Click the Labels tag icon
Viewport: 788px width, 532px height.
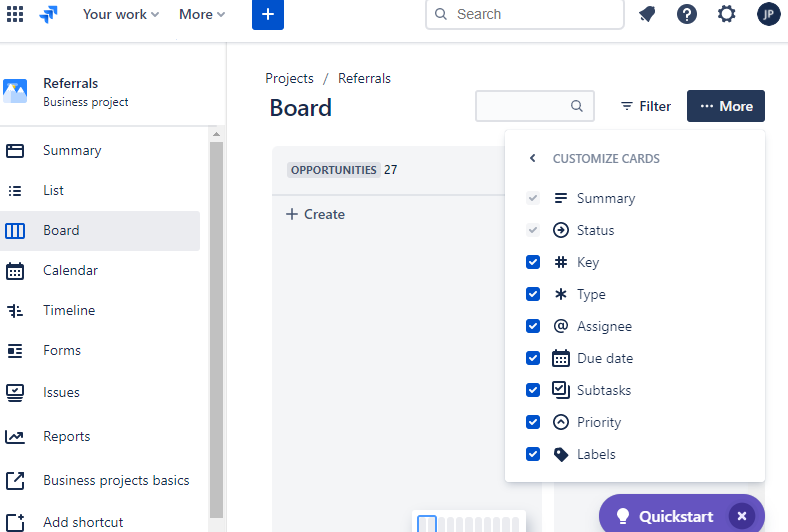(x=561, y=455)
